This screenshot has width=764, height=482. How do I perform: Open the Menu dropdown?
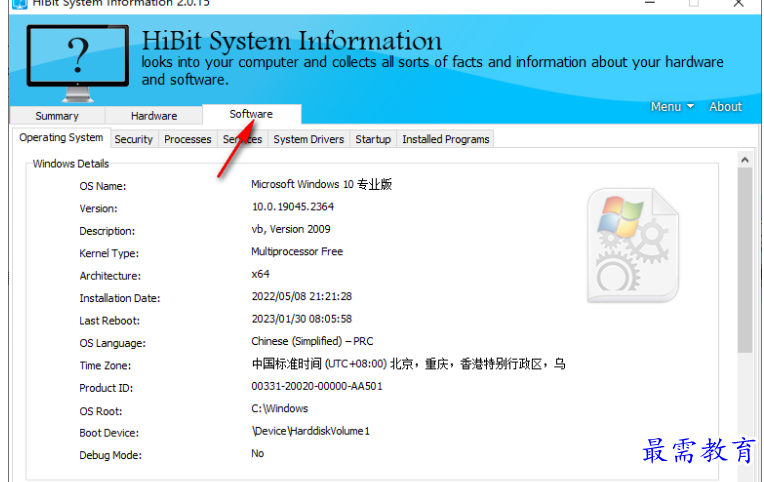672,106
